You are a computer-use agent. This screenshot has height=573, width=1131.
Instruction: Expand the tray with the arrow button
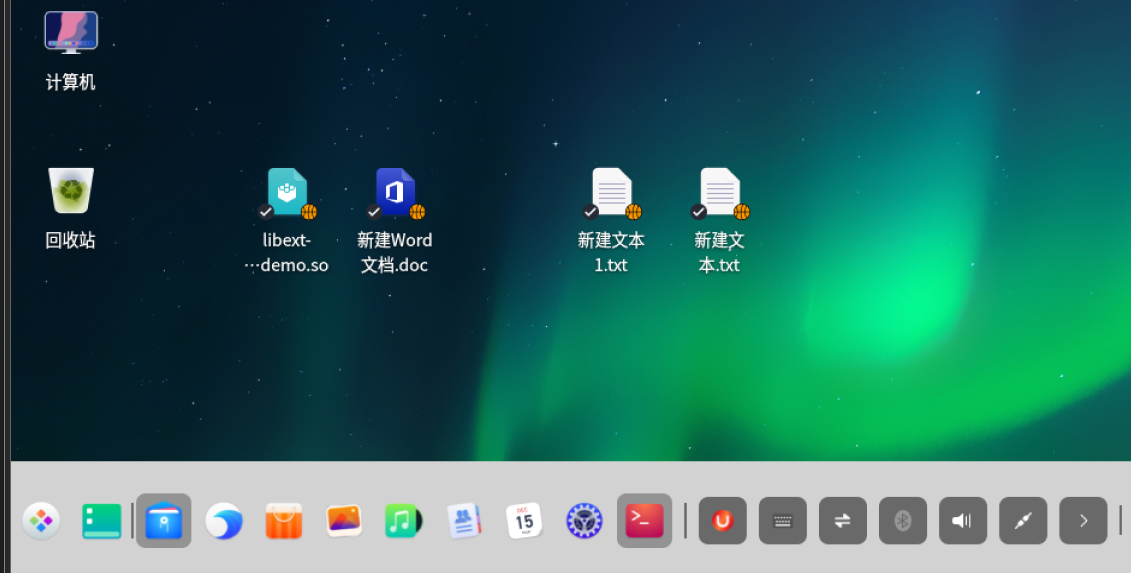(x=1083, y=521)
